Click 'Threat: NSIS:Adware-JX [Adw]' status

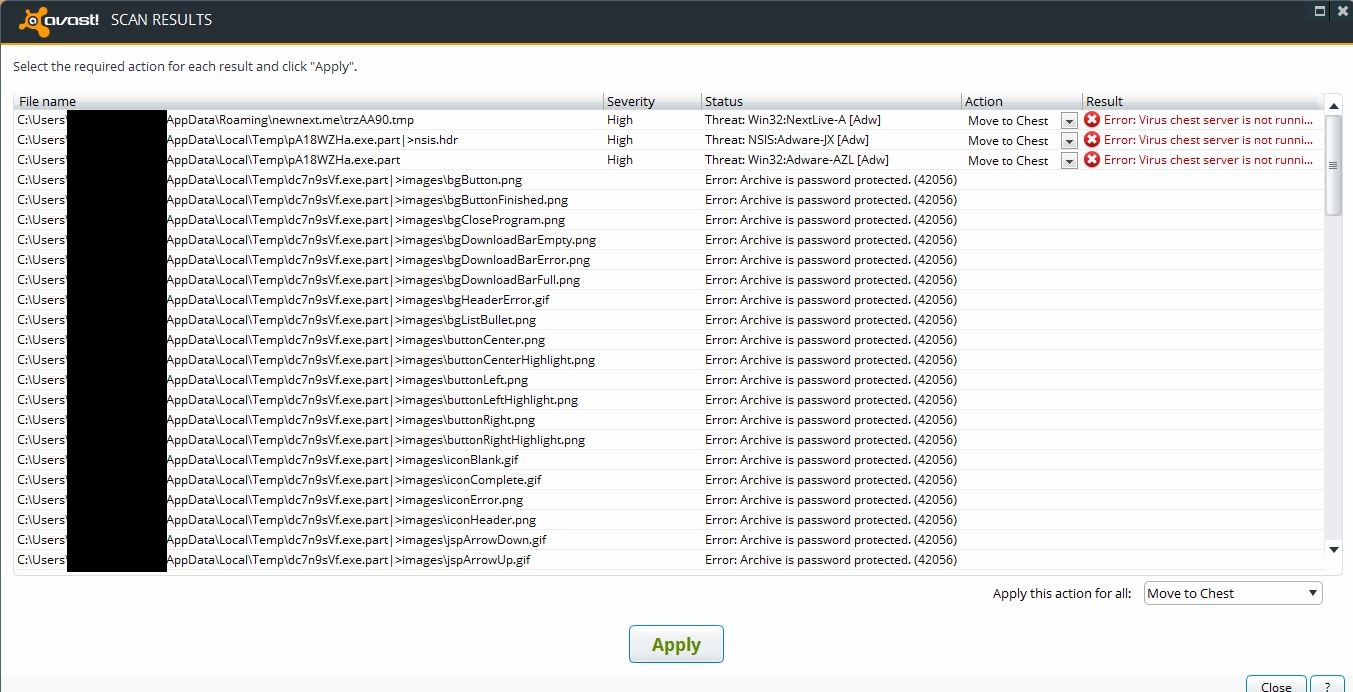tap(787, 140)
